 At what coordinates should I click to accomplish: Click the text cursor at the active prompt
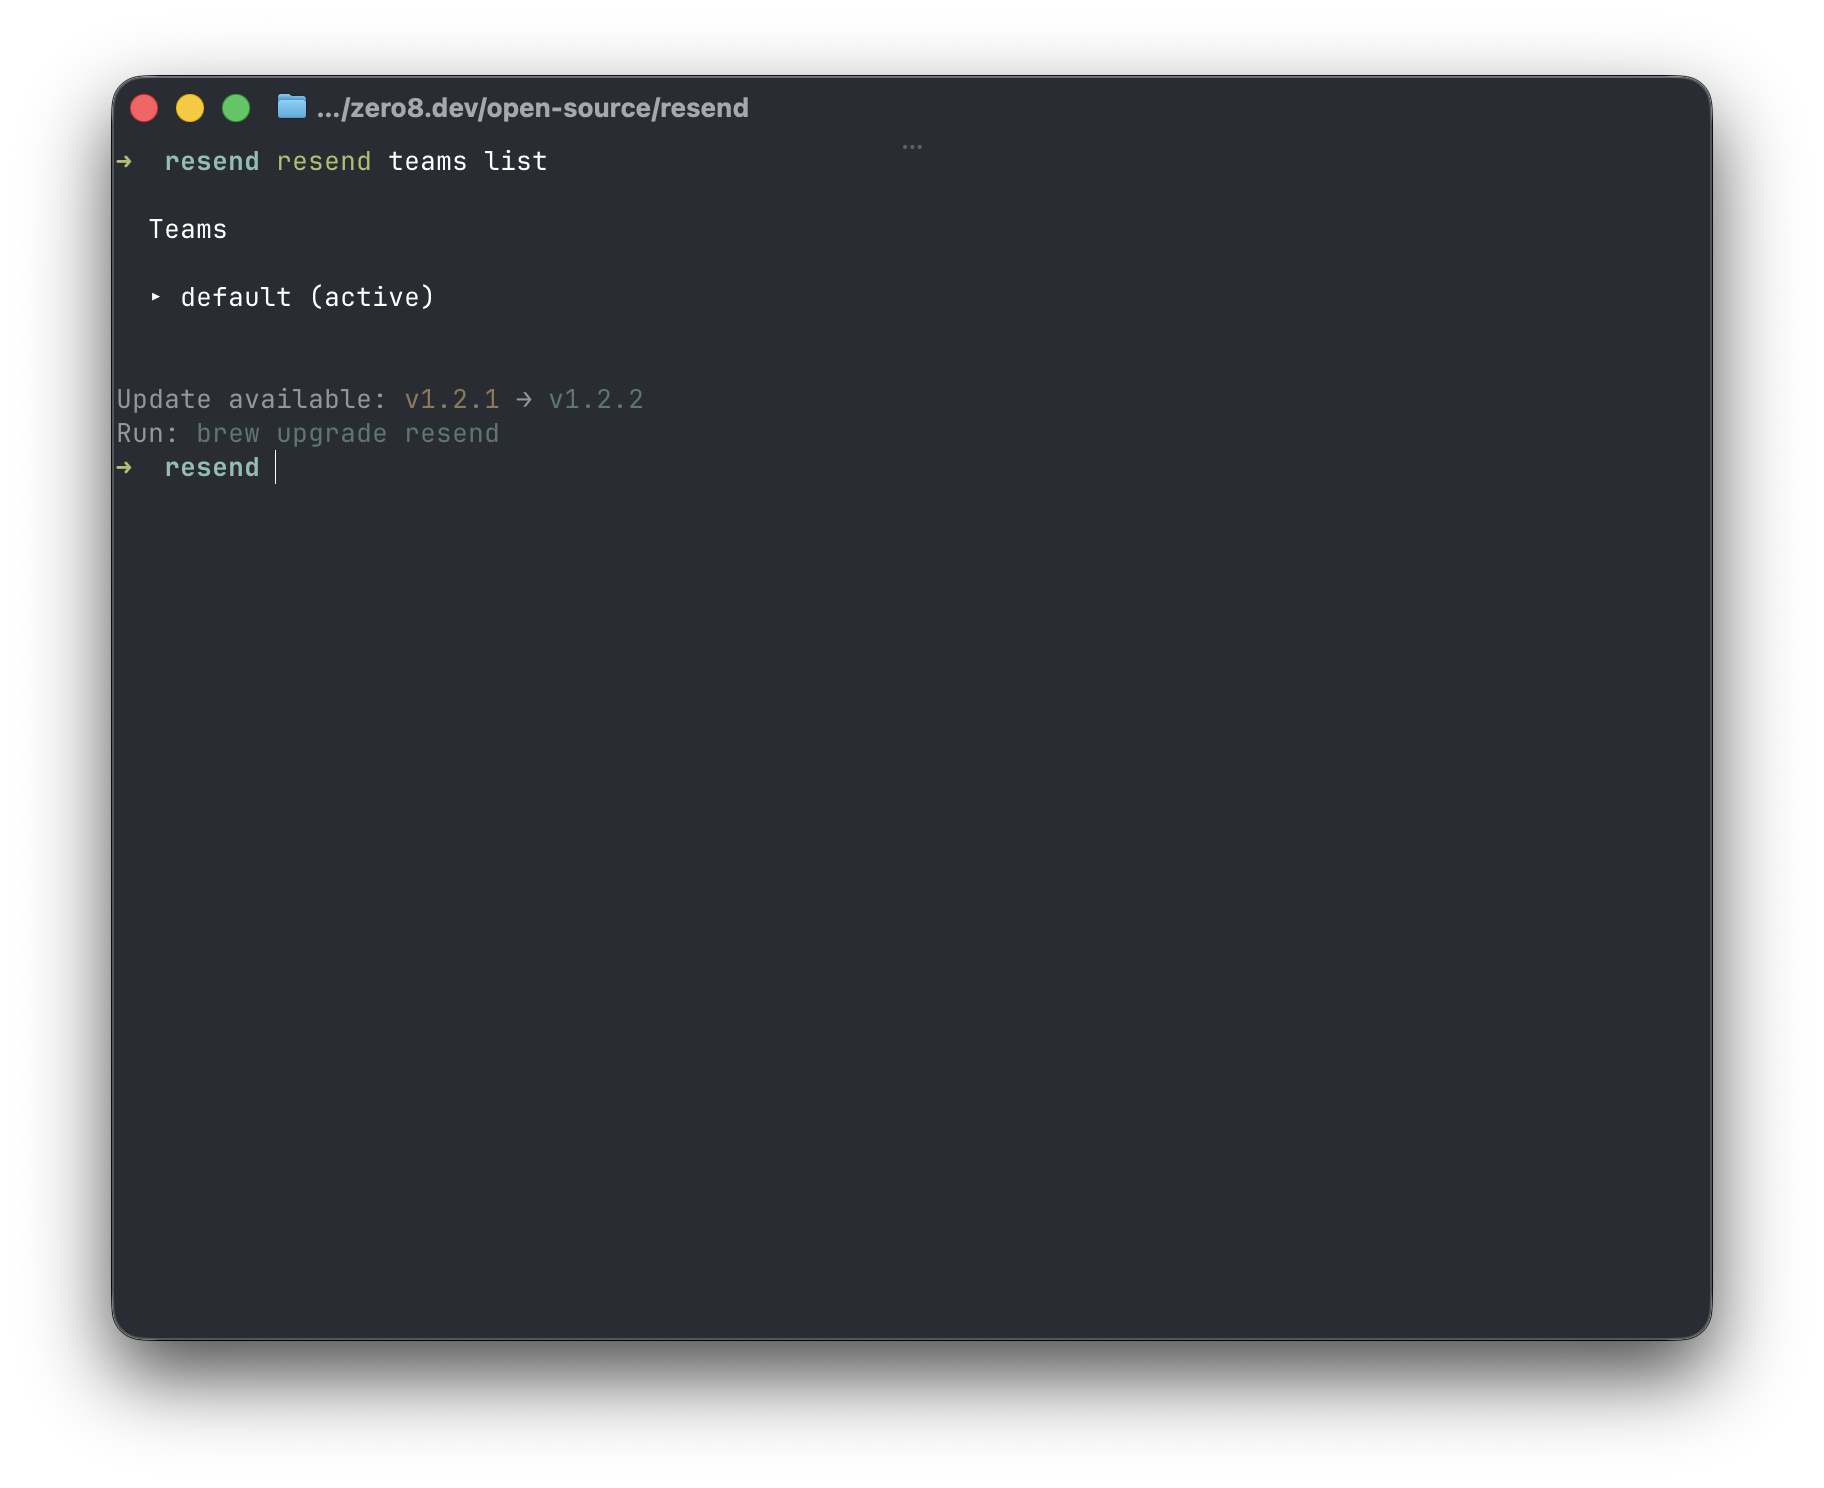click(x=275, y=467)
